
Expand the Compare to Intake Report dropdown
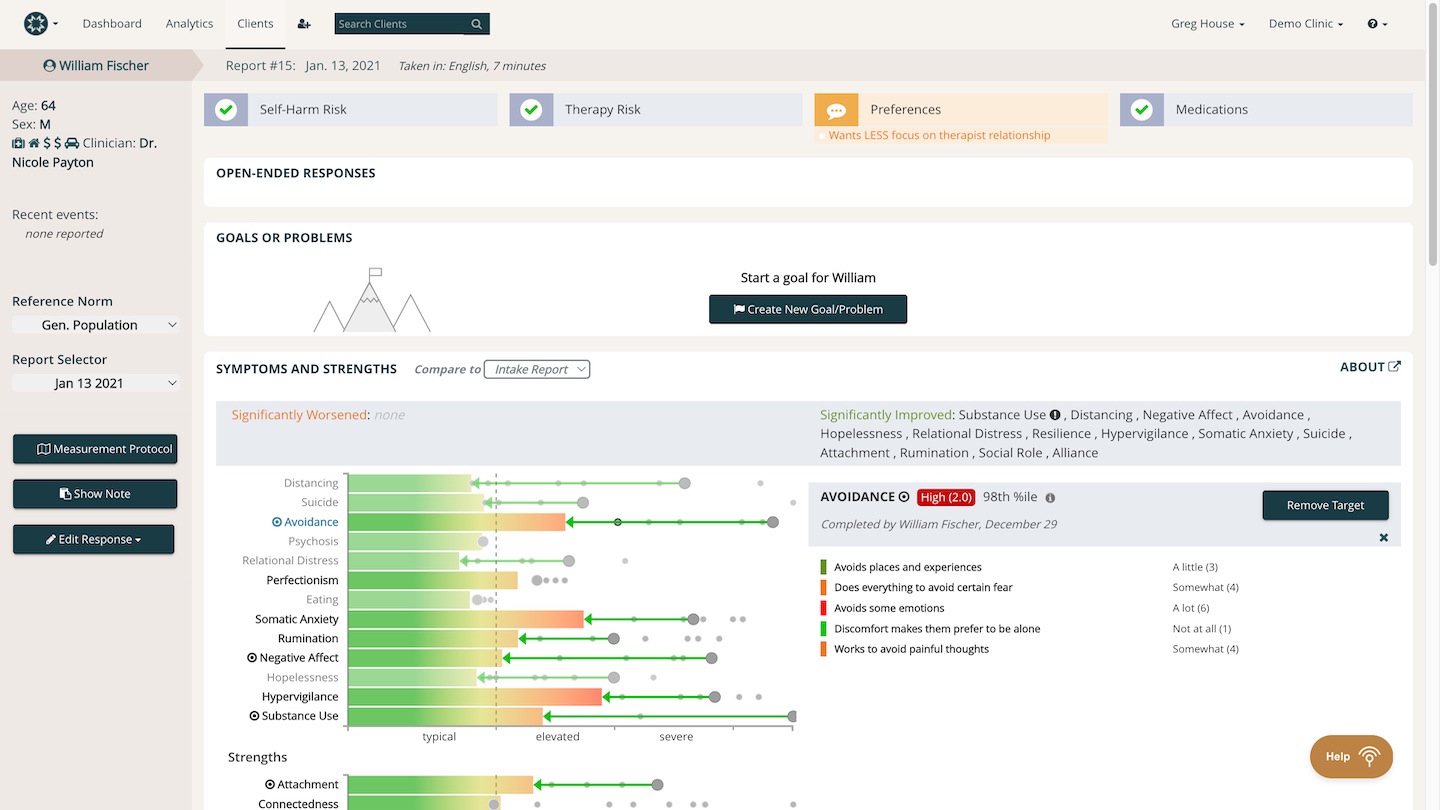pyautogui.click(x=537, y=370)
